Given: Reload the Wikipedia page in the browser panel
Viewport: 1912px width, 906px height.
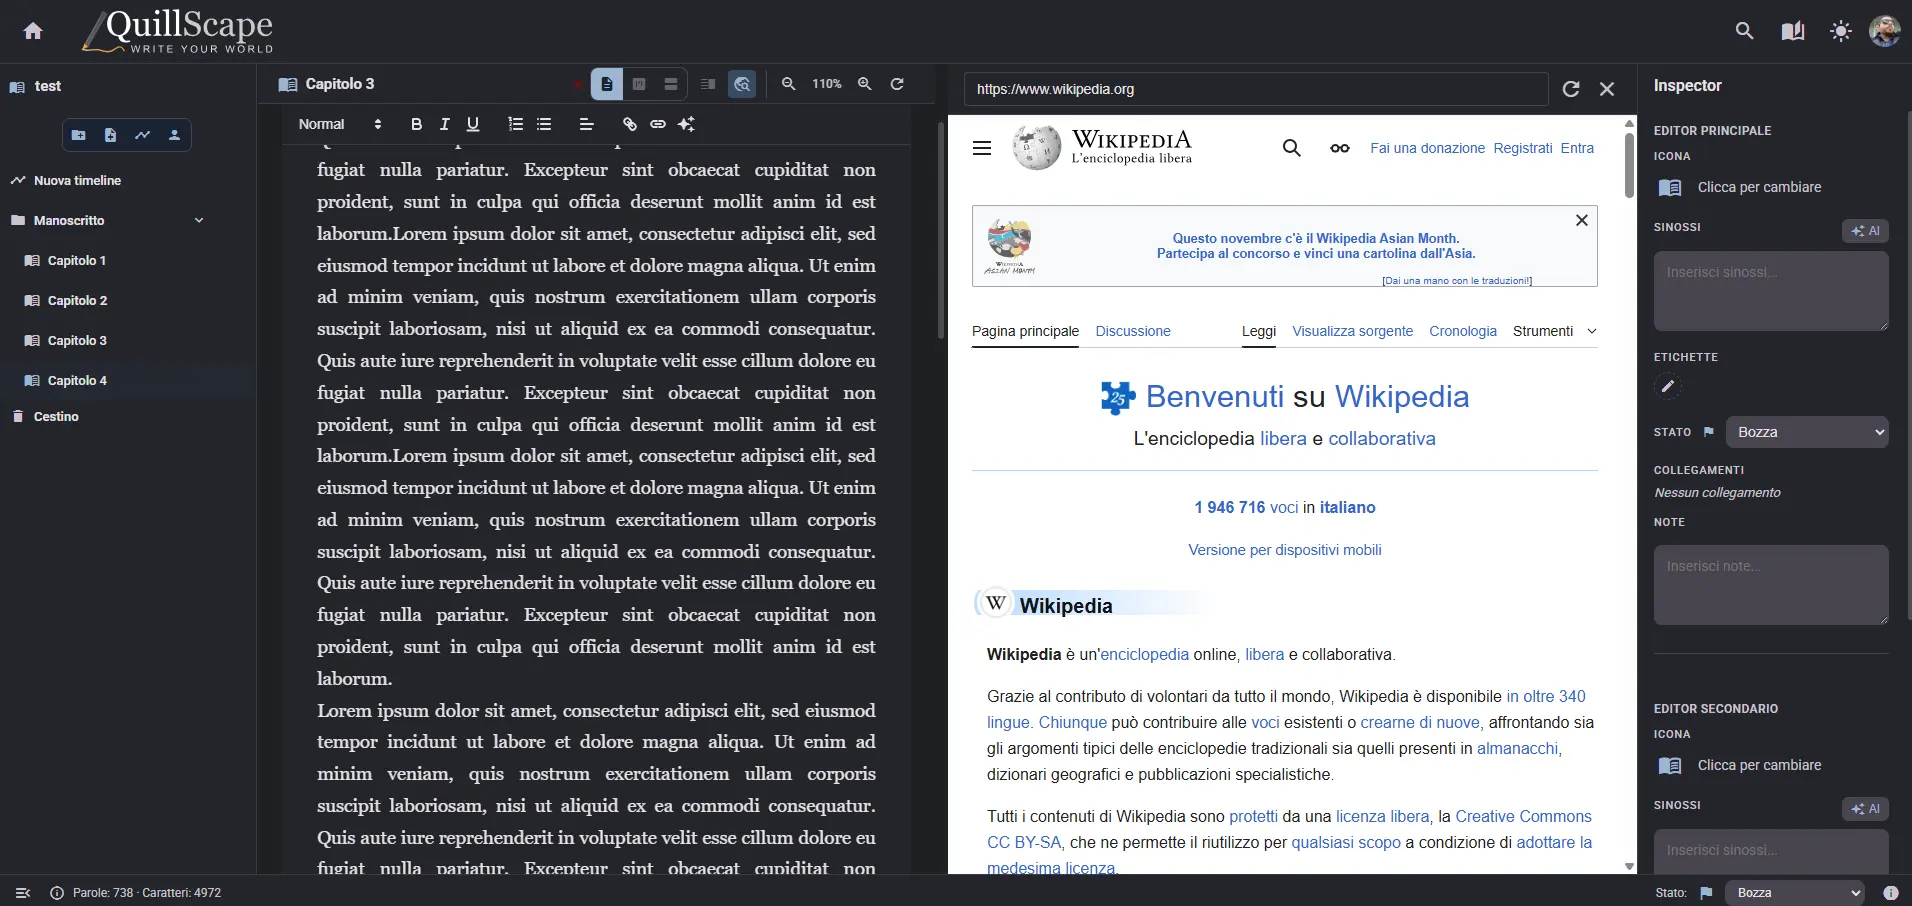Looking at the screenshot, I should point(1571,89).
